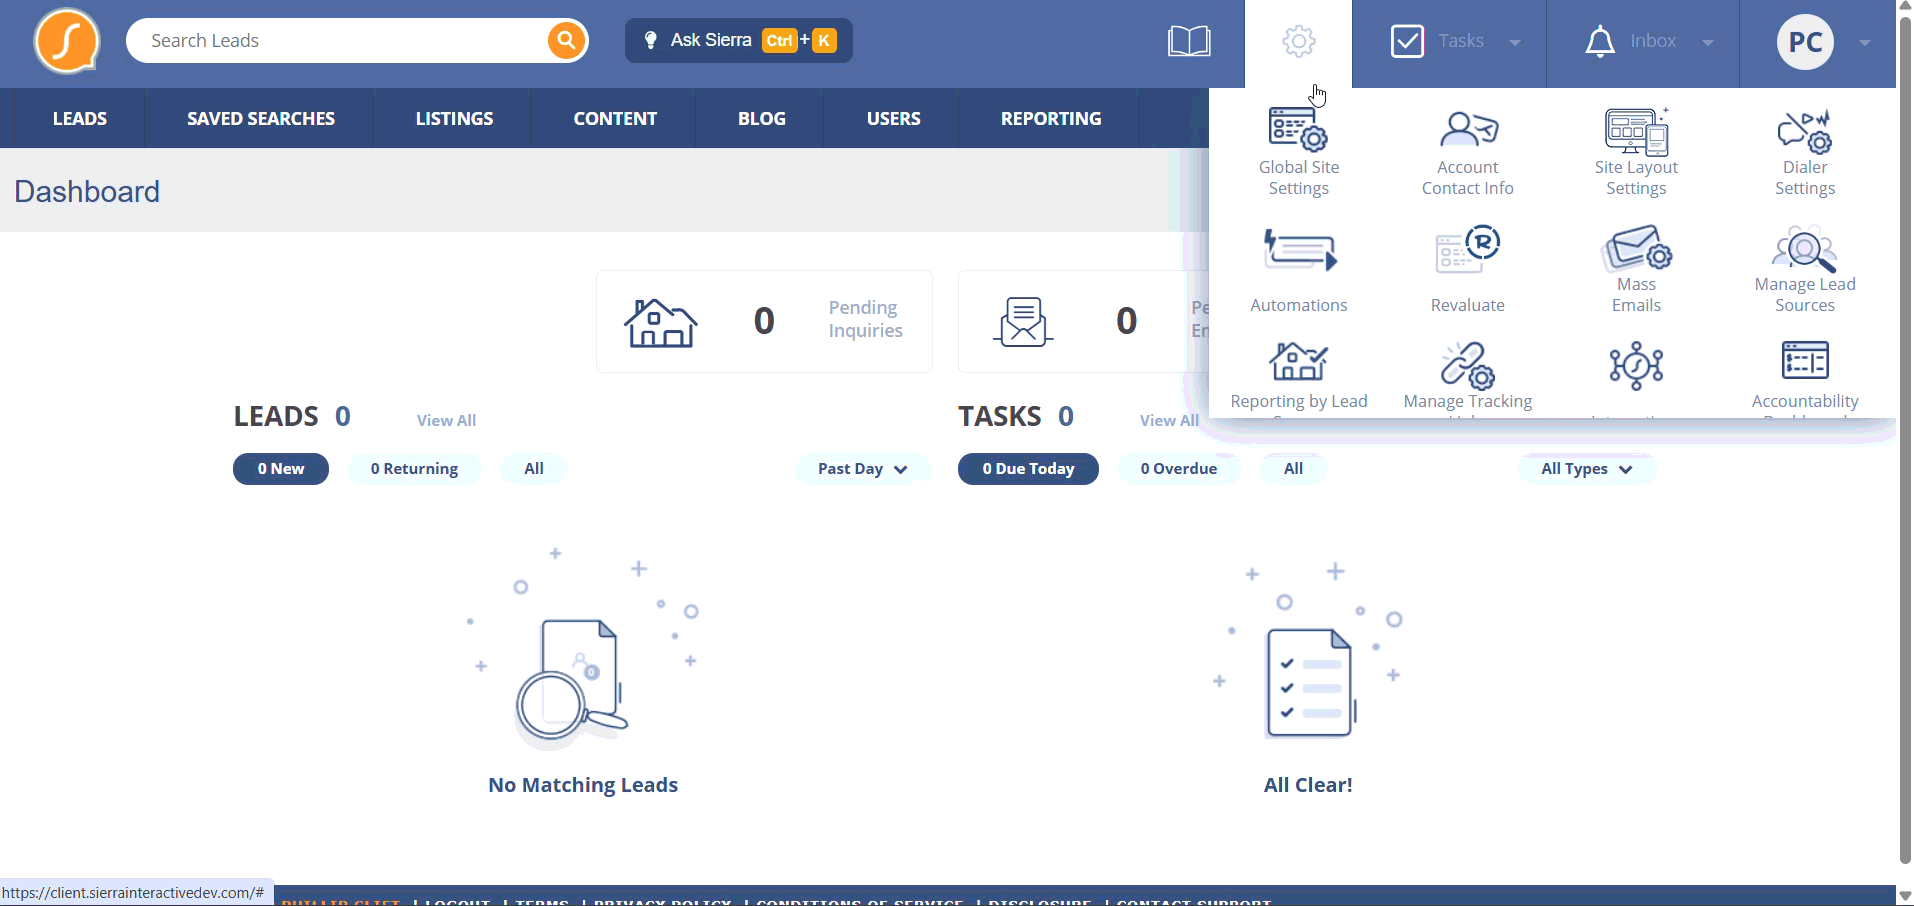Open the LISTINGS menu

click(x=454, y=118)
